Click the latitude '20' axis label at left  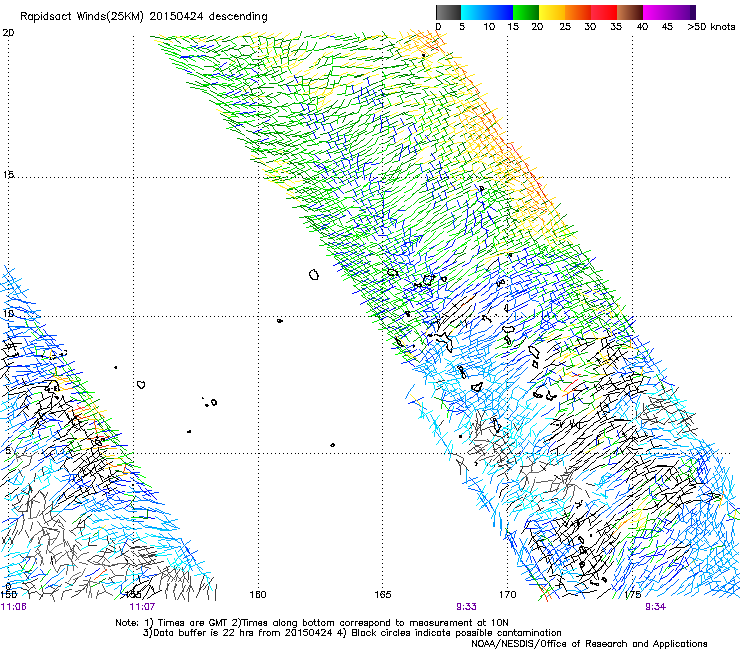click(8, 33)
